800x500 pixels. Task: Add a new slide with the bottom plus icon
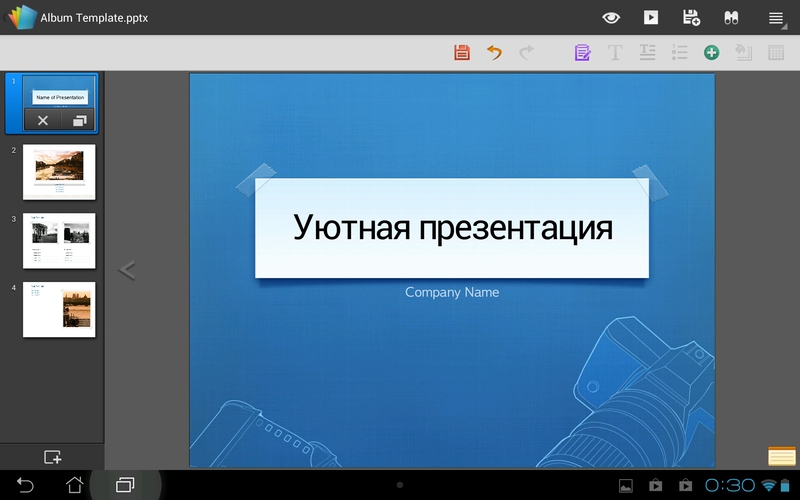(x=52, y=457)
